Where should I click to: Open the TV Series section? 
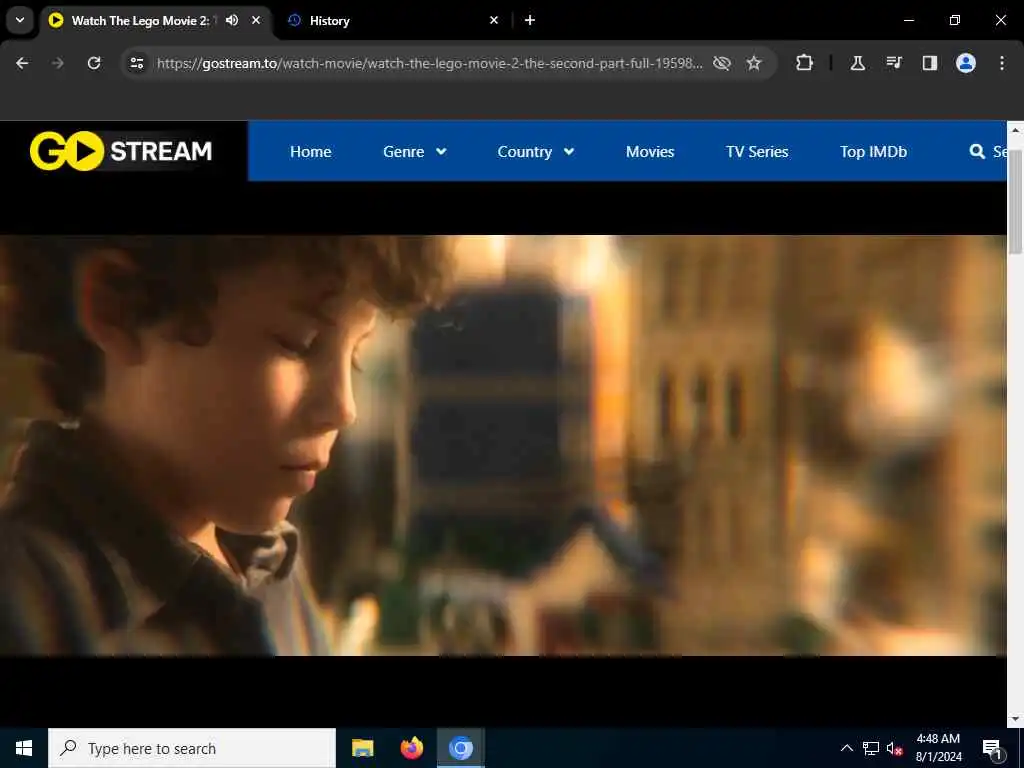[x=757, y=152]
